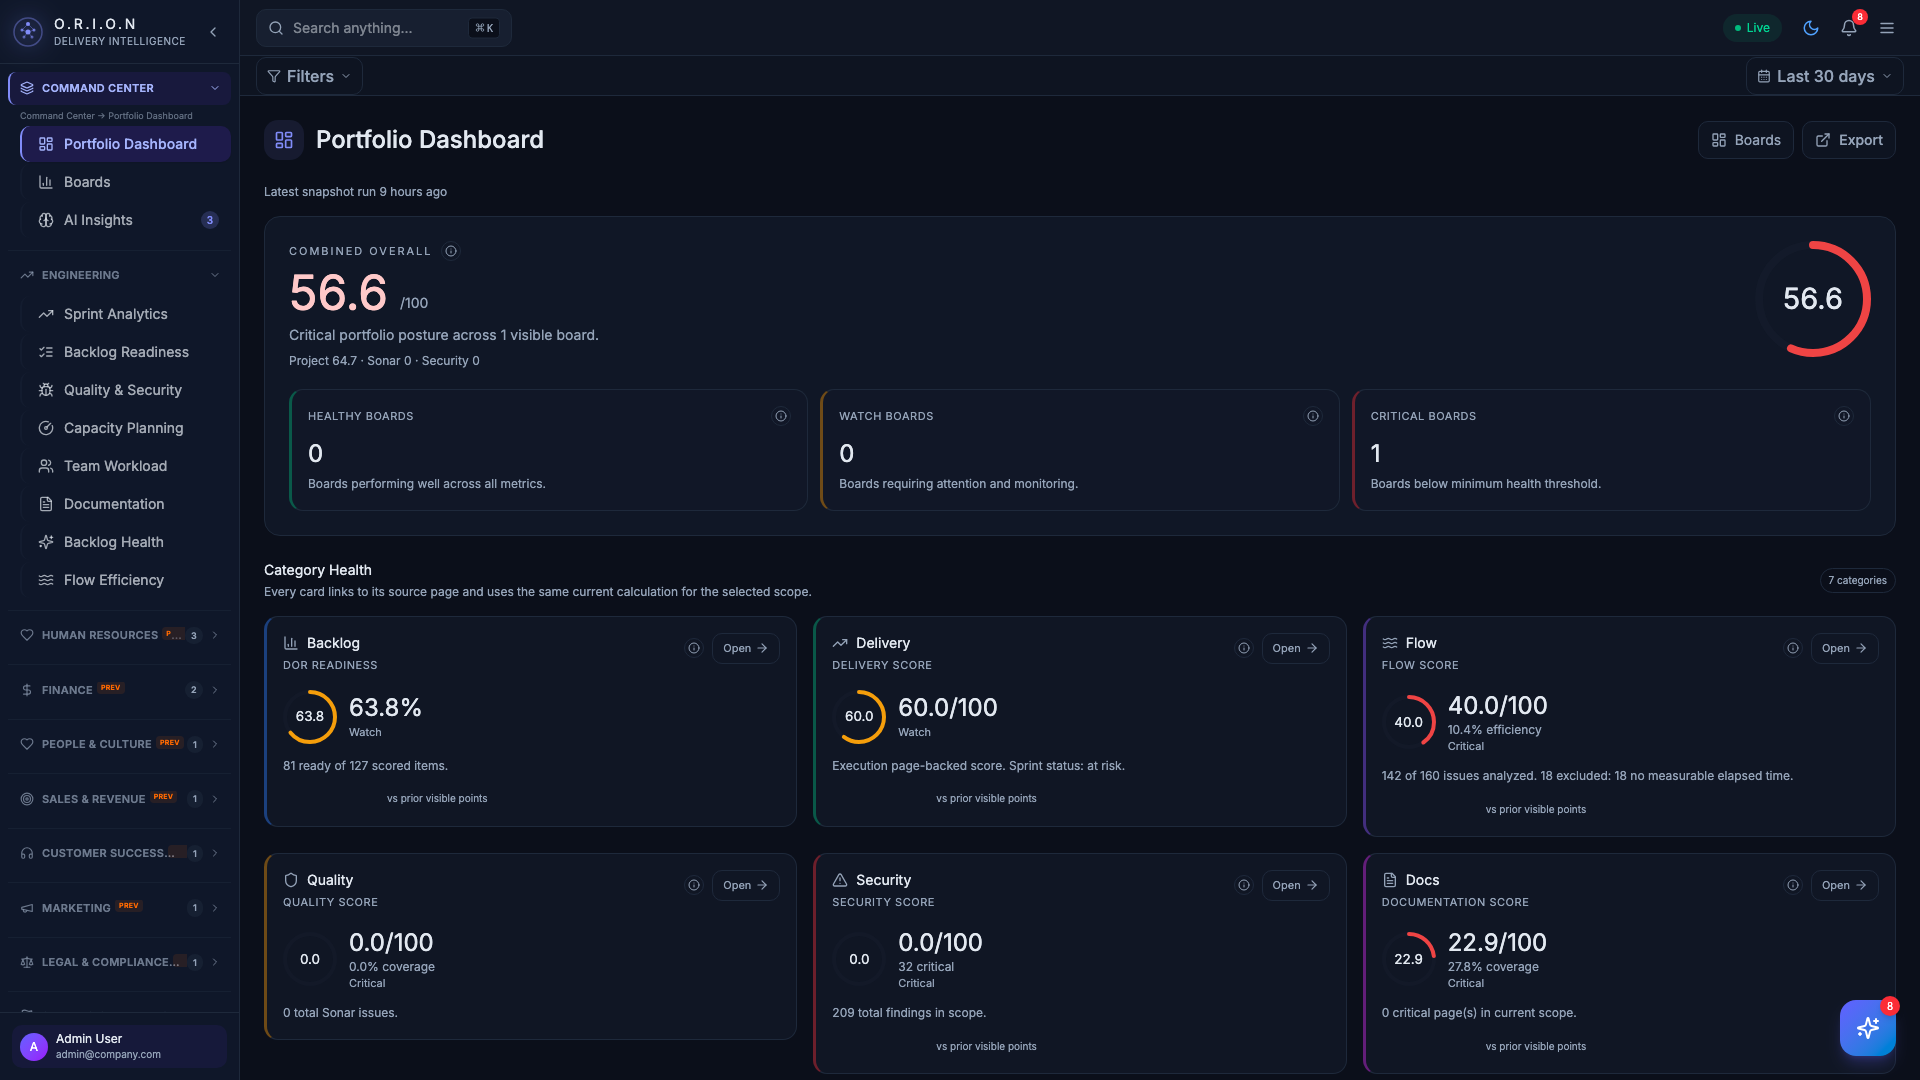Open the AI assistant floating bubble

(1867, 1027)
